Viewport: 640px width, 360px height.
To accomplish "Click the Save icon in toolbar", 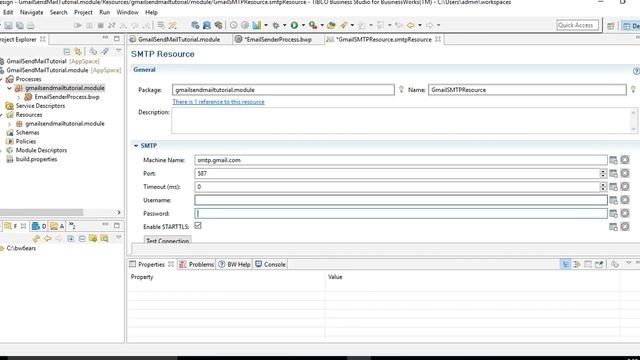I will pyautogui.click(x=9, y=25).
